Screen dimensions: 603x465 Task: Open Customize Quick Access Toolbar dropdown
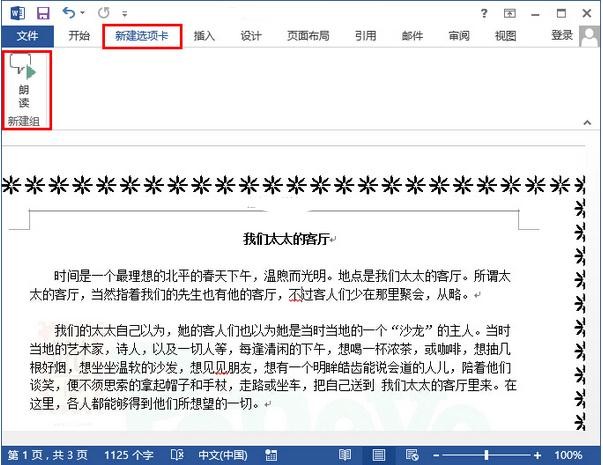125,14
